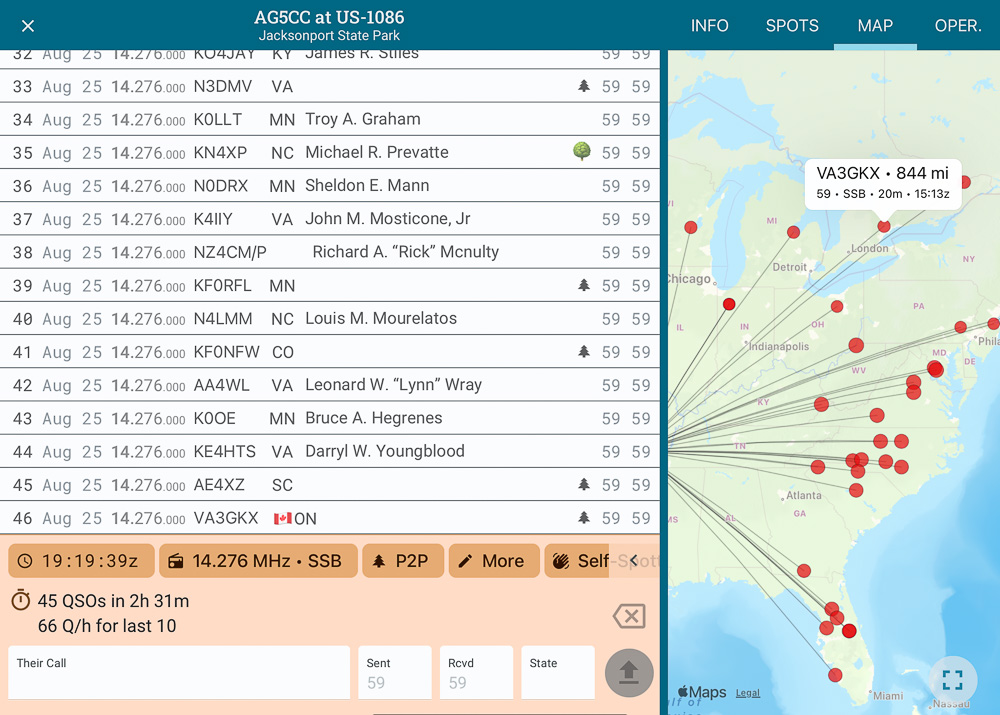The image size is (1000, 715).
Task: Open the 14.276 MHz SSB frequency selector
Action: (x=256, y=561)
